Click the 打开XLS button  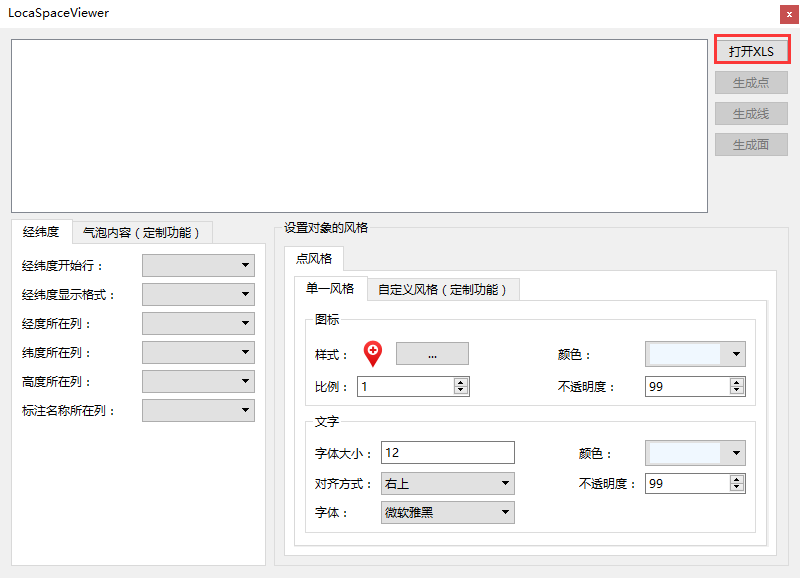coord(751,51)
